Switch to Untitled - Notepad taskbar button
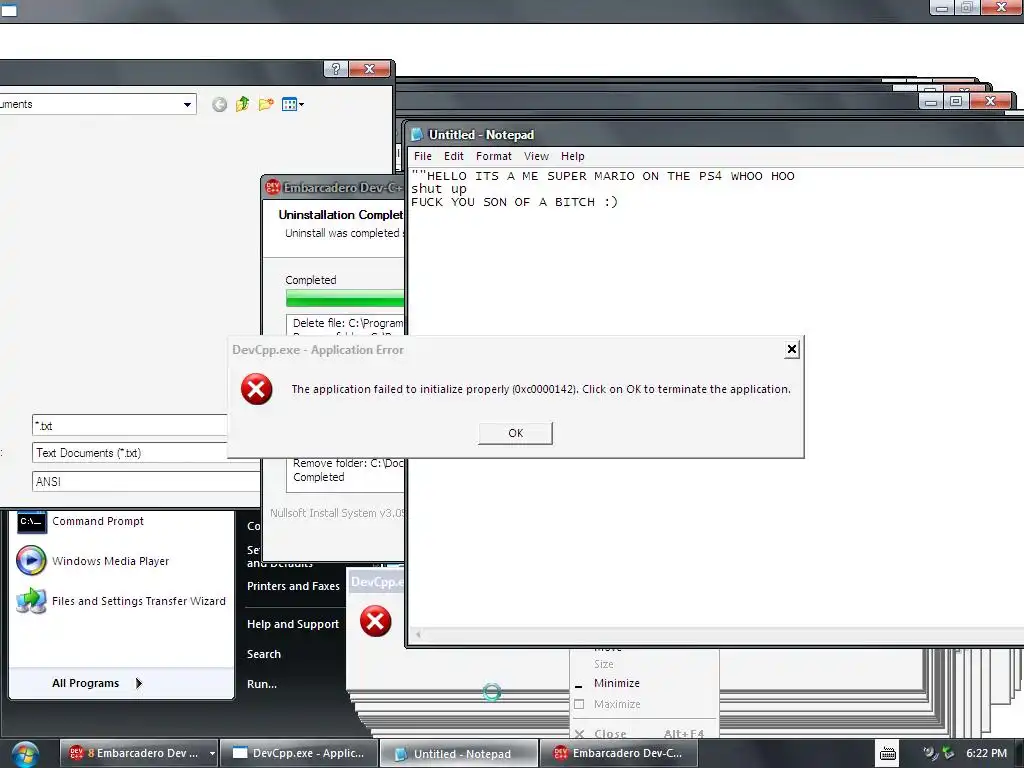Image resolution: width=1024 pixels, height=768 pixels. tap(459, 754)
